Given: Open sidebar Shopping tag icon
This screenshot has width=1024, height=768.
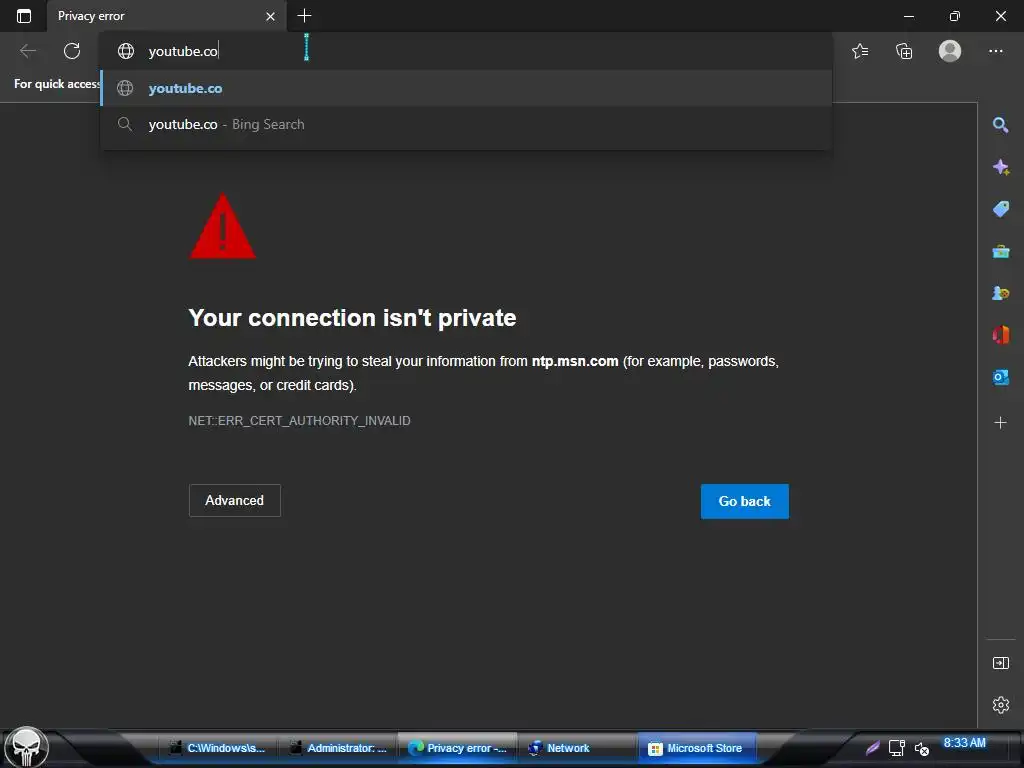Looking at the screenshot, I should pyautogui.click(x=1000, y=209).
